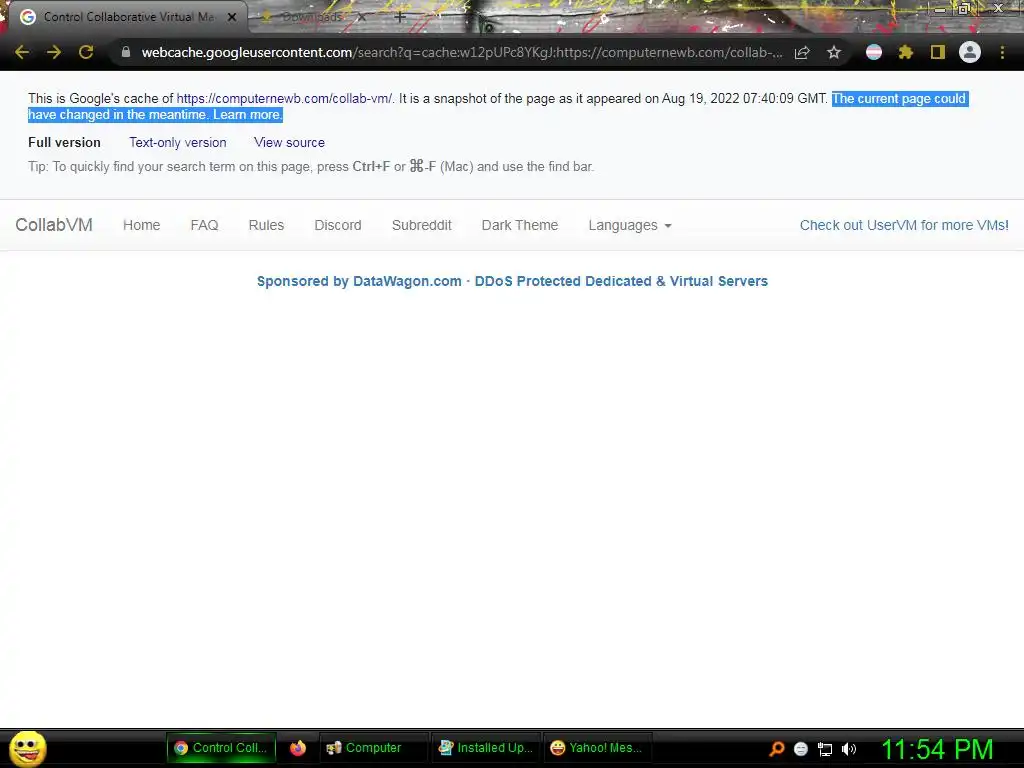The width and height of the screenshot is (1024, 768).
Task: Click the Full version label
Action: coord(64,142)
